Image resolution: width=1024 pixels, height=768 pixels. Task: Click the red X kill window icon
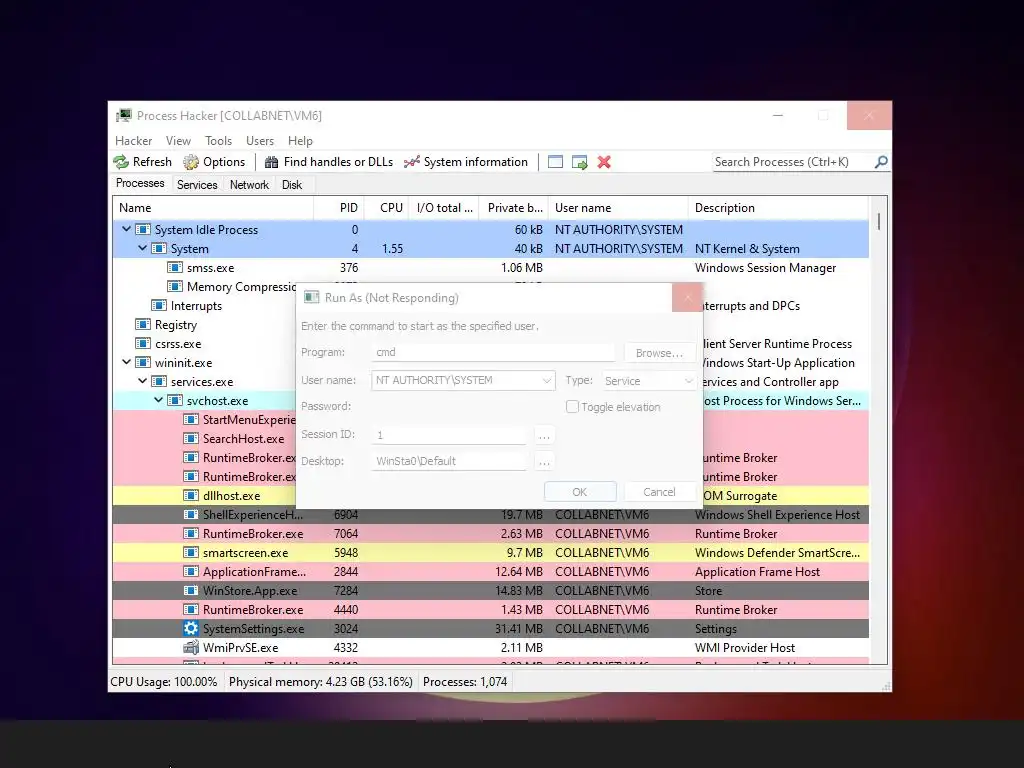click(604, 162)
